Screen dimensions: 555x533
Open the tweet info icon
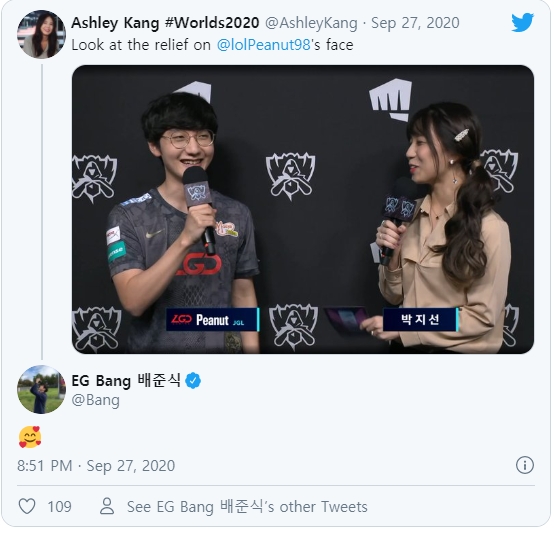tap(525, 465)
